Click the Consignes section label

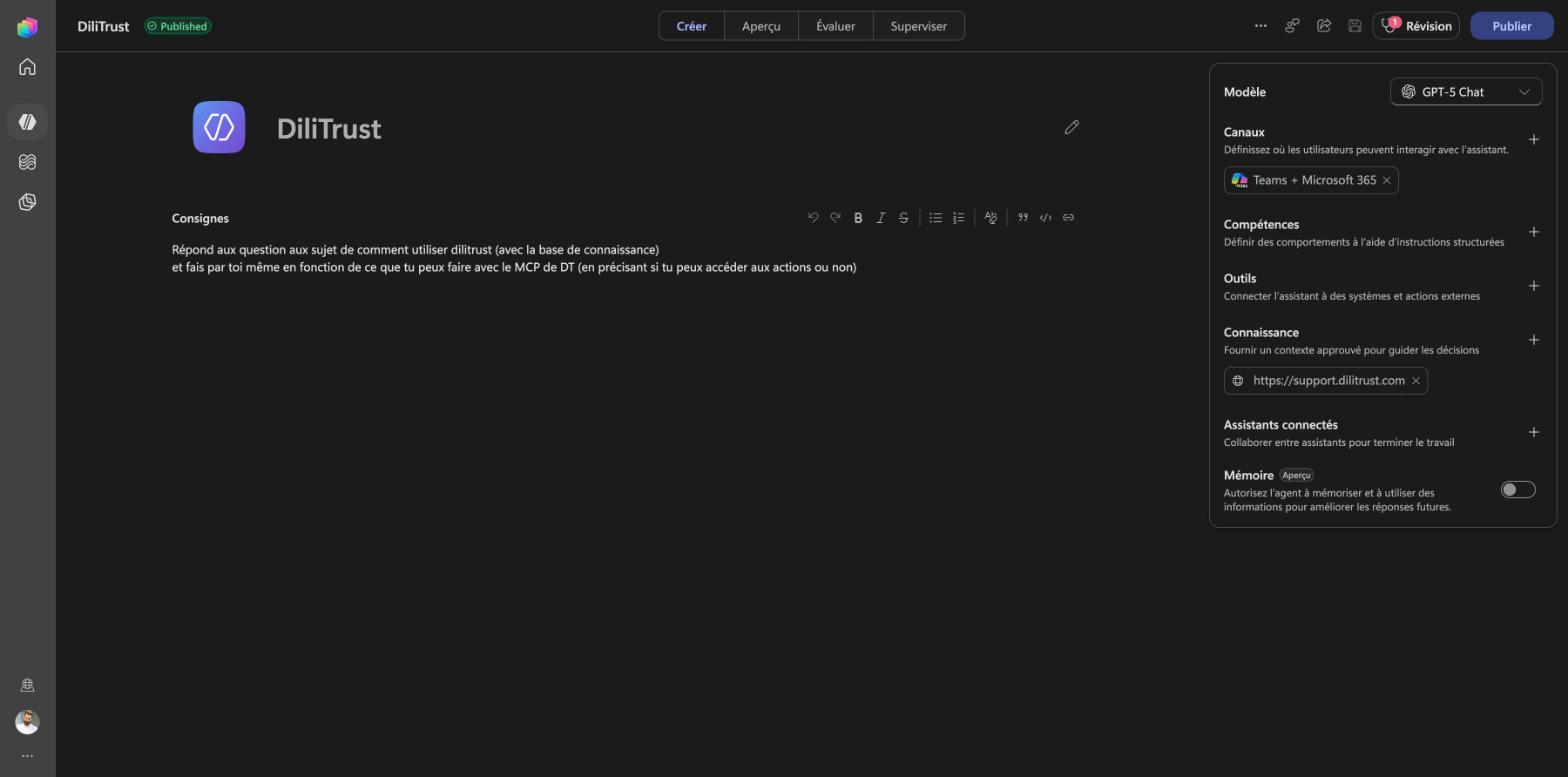[x=200, y=218]
